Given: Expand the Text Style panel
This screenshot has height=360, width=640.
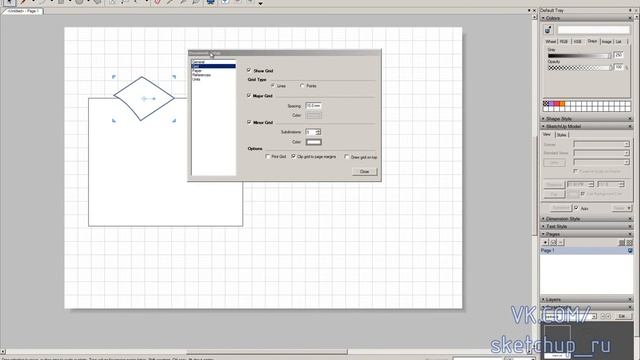Looking at the screenshot, I should pyautogui.click(x=543, y=226).
